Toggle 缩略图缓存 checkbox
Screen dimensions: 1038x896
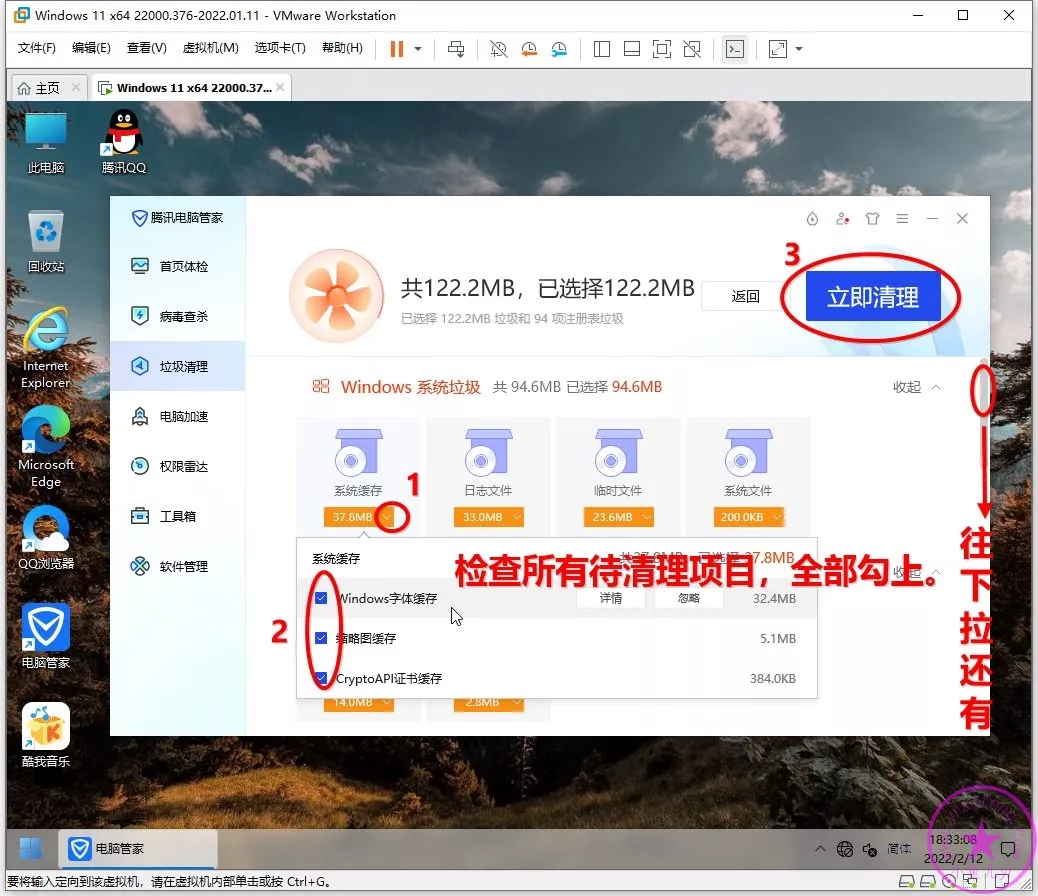coord(321,638)
